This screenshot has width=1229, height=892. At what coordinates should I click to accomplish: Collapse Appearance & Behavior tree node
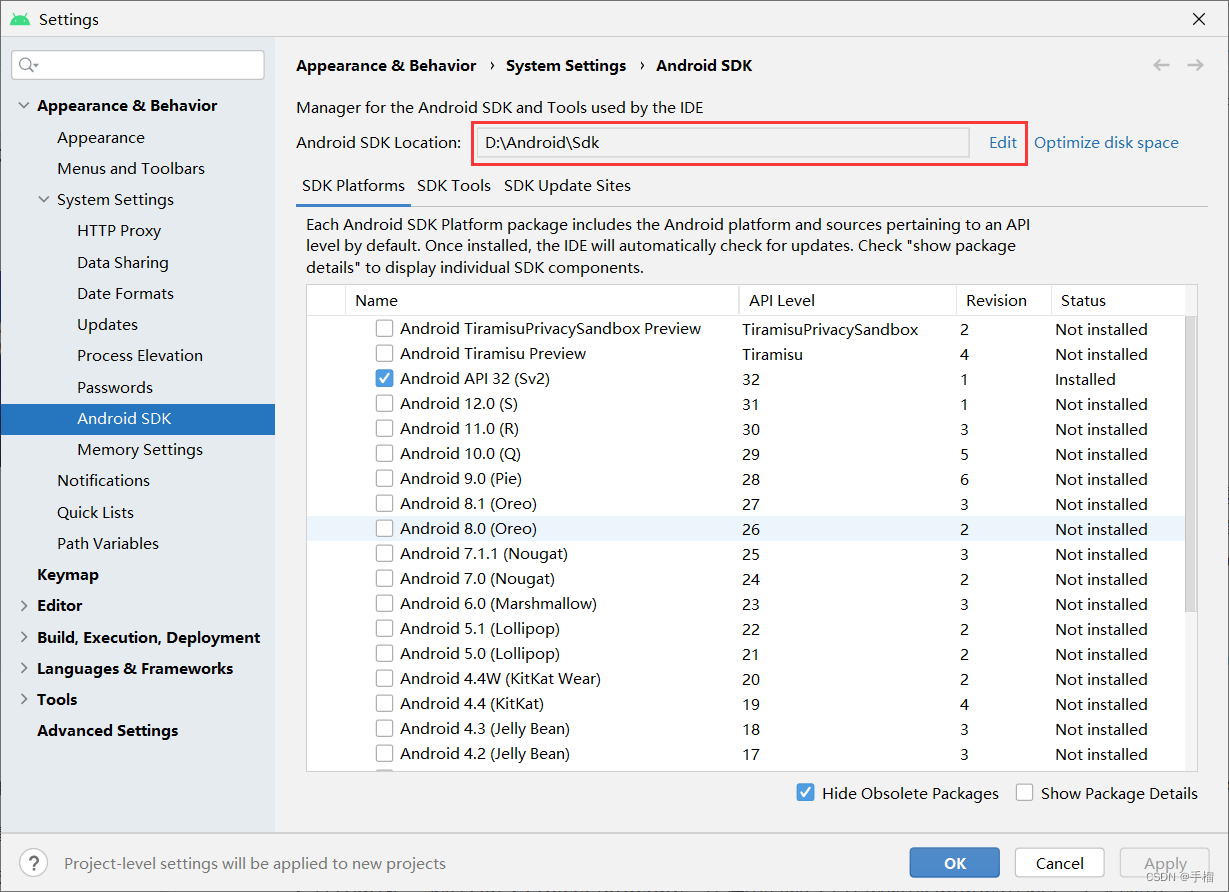click(x=24, y=106)
